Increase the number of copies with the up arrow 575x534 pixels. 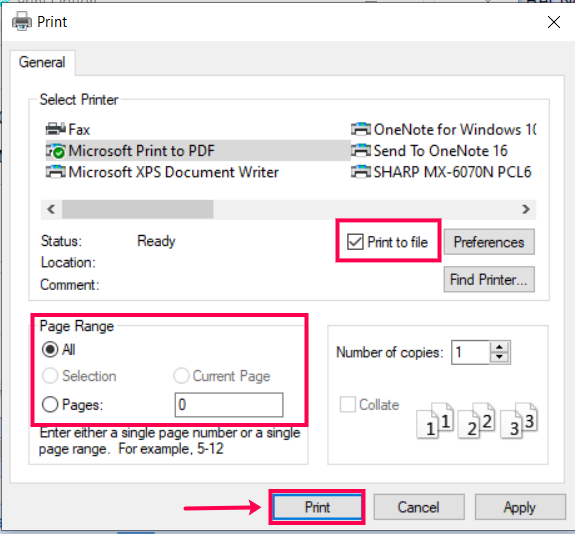tap(499, 347)
